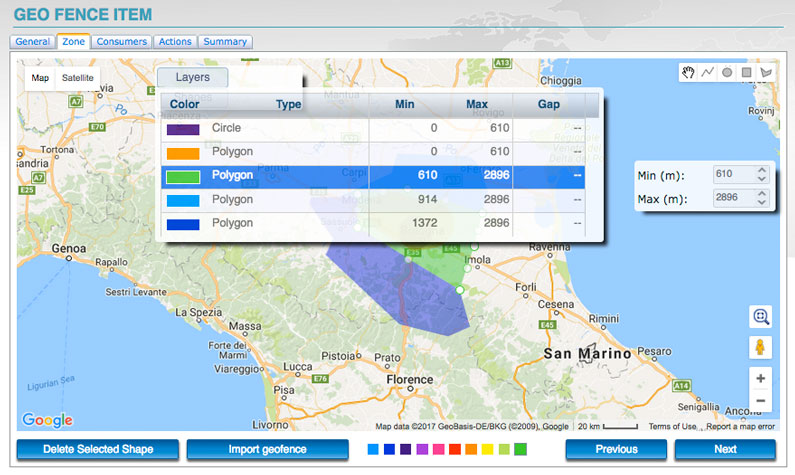Screen dimensions: 795x475
Task: Go to the Actions tab
Action: tap(175, 42)
